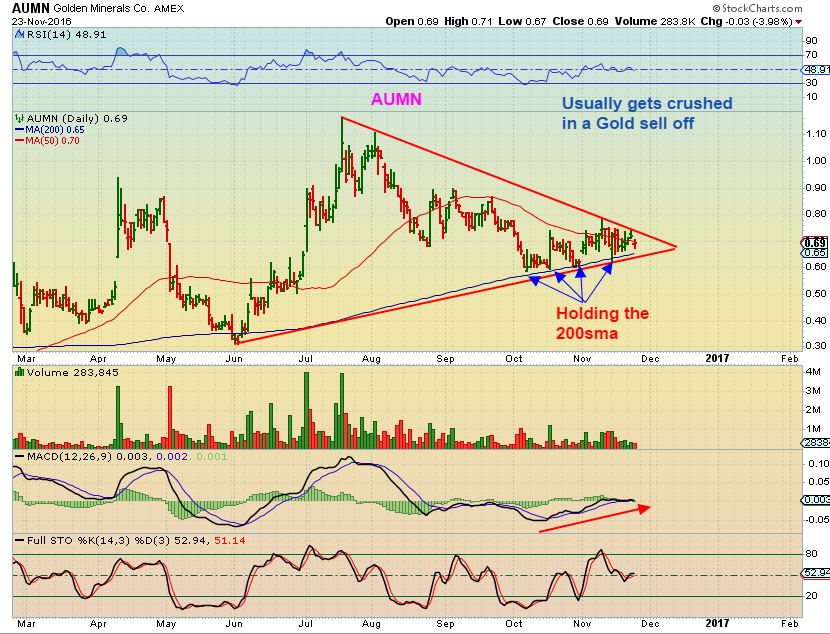The height and width of the screenshot is (634, 830).
Task: Click the red dropdown arrow beside Chg value
Action: 799,22
